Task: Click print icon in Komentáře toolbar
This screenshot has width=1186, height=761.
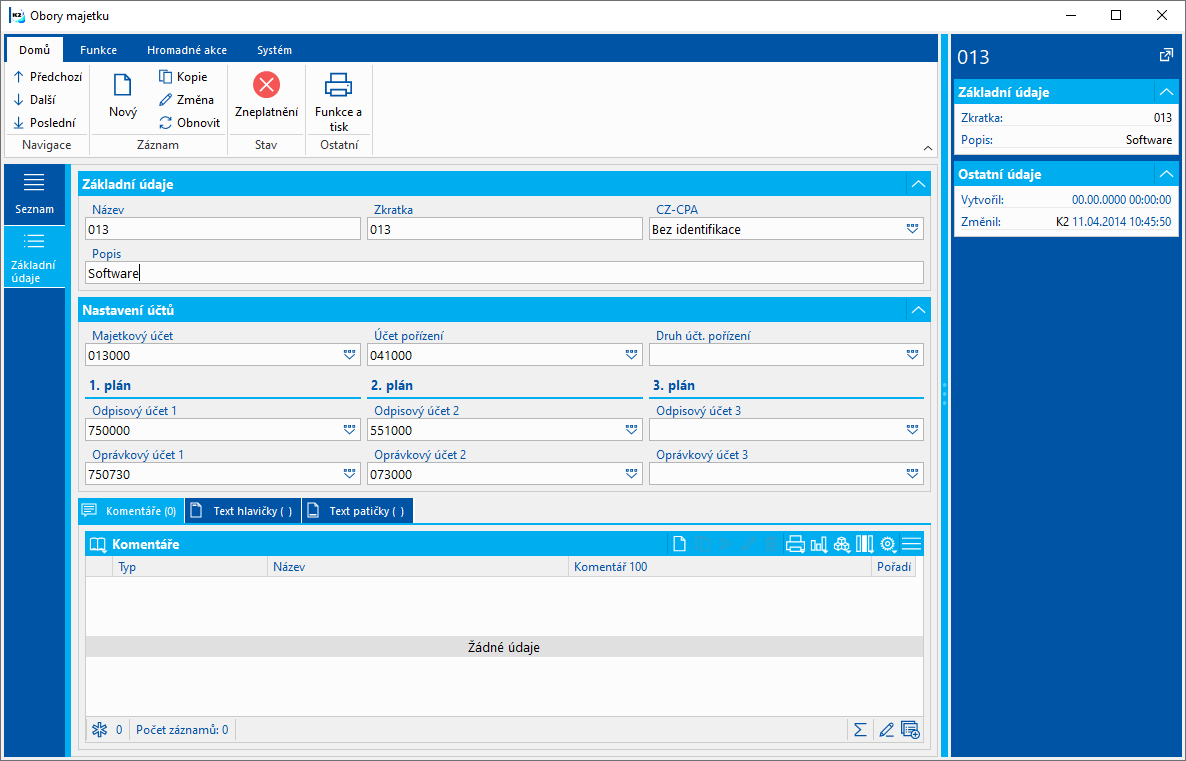Action: (795, 544)
